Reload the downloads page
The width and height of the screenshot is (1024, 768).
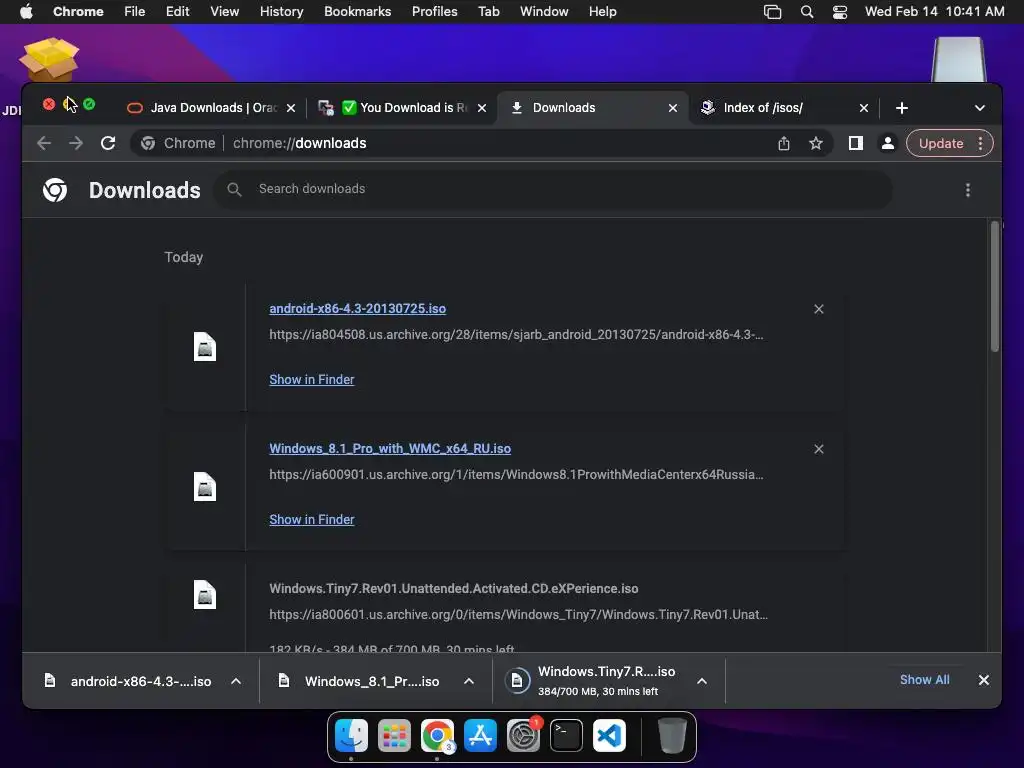click(108, 143)
